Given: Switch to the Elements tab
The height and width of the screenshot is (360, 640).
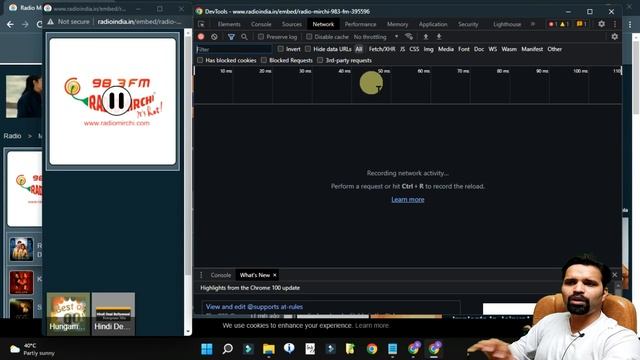Looking at the screenshot, I should (229, 24).
